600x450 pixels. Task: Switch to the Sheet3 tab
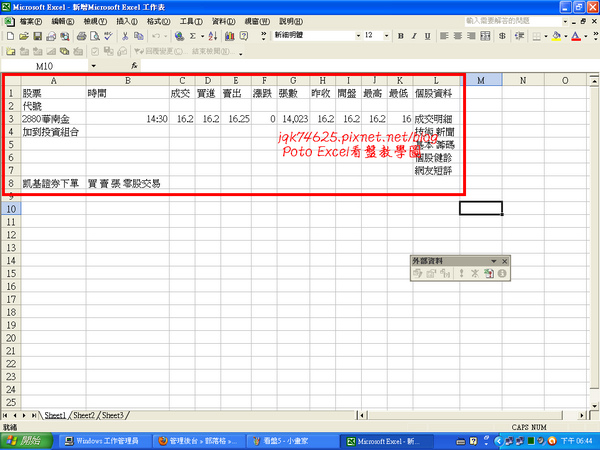point(113,415)
